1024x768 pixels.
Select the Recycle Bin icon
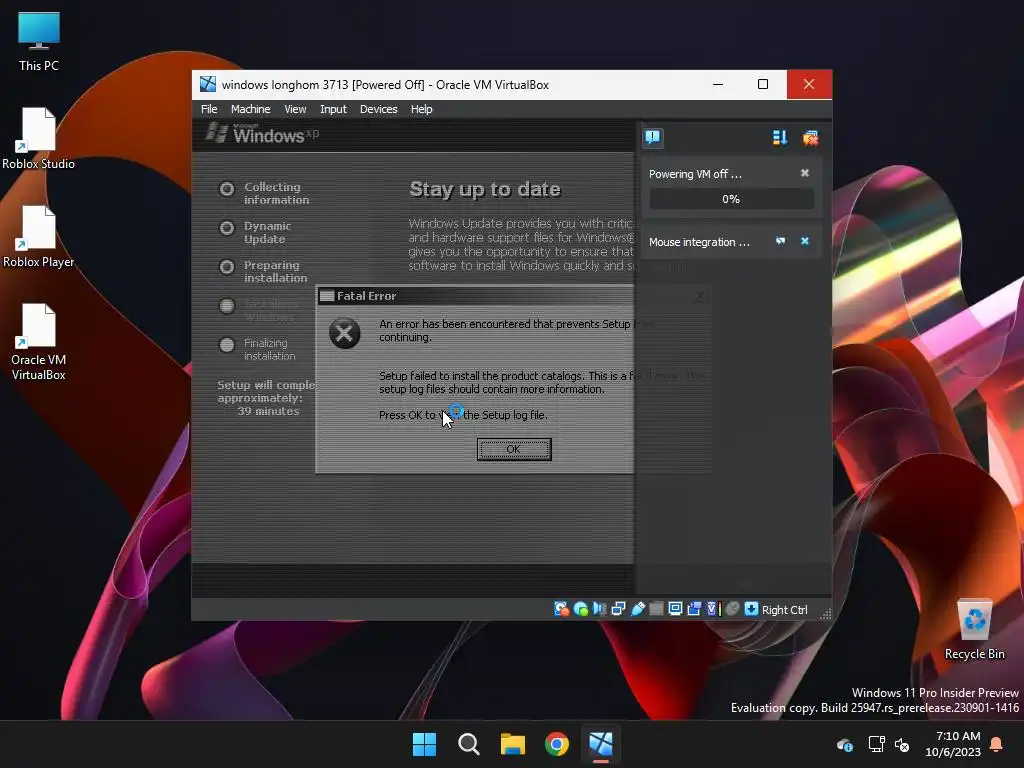click(x=974, y=630)
